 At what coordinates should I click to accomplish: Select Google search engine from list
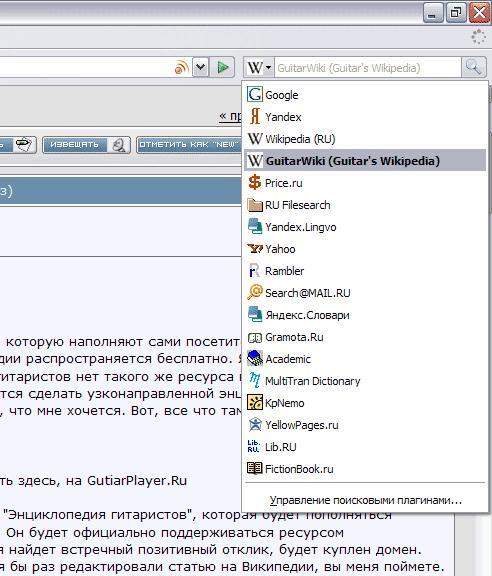pyautogui.click(x=365, y=95)
